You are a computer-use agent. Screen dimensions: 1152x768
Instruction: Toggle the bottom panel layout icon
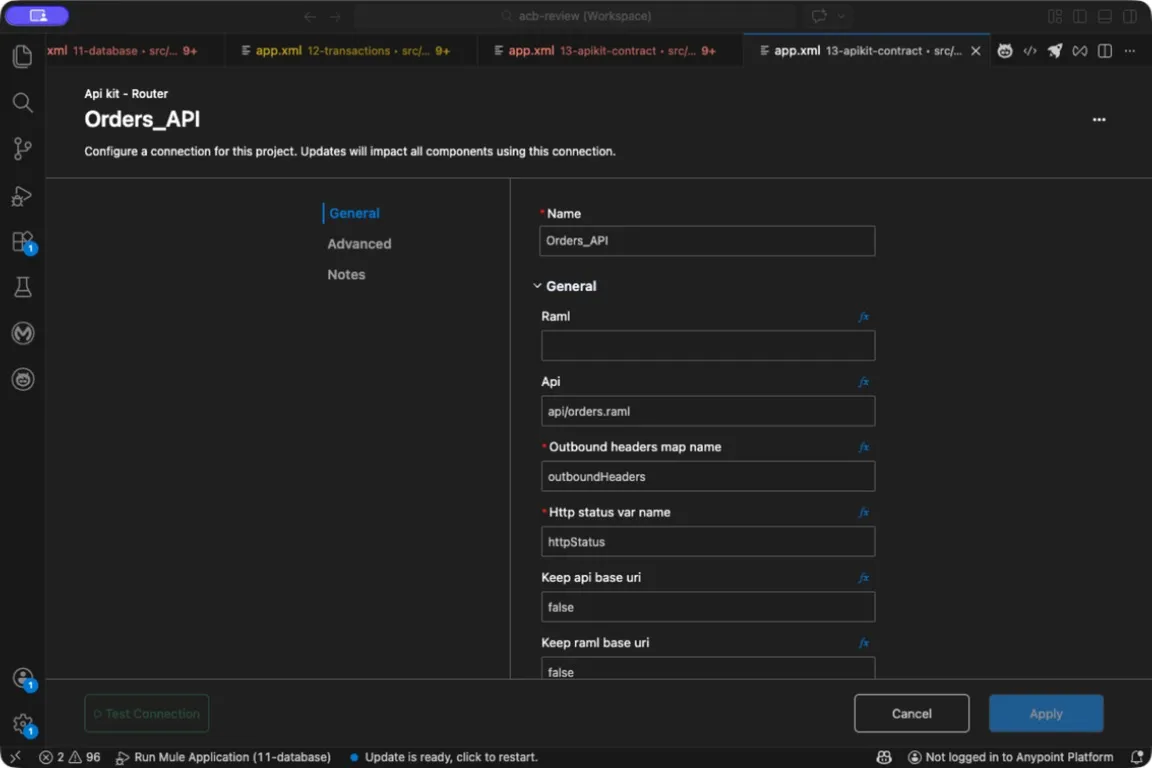click(x=1104, y=16)
